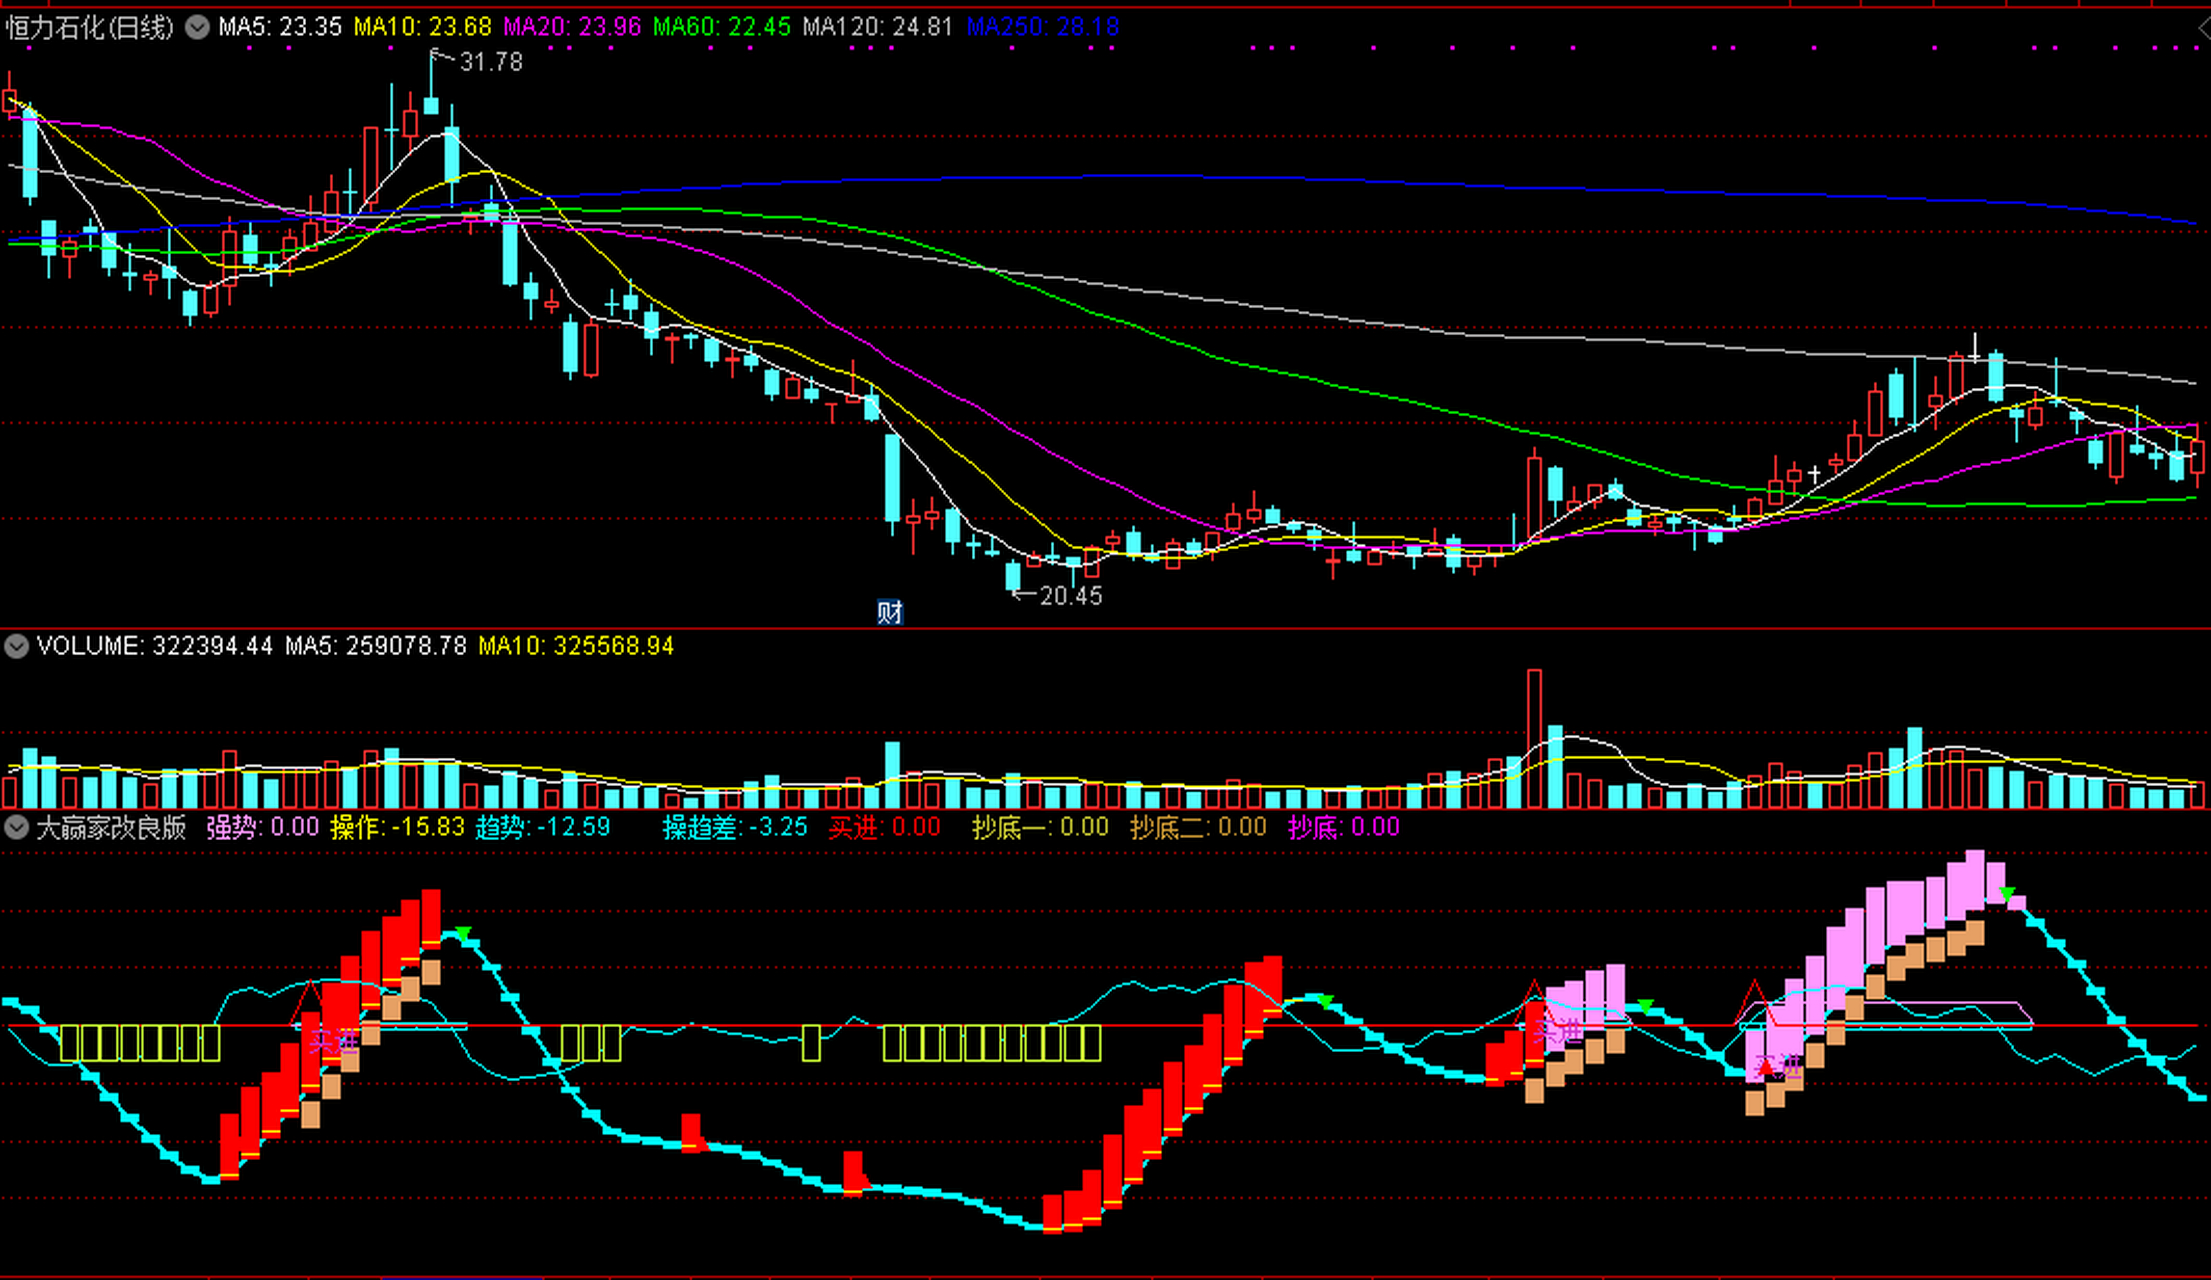This screenshot has width=2211, height=1280.
Task: Click the 抄底一 label in the indicator header
Action: pos(1040,827)
